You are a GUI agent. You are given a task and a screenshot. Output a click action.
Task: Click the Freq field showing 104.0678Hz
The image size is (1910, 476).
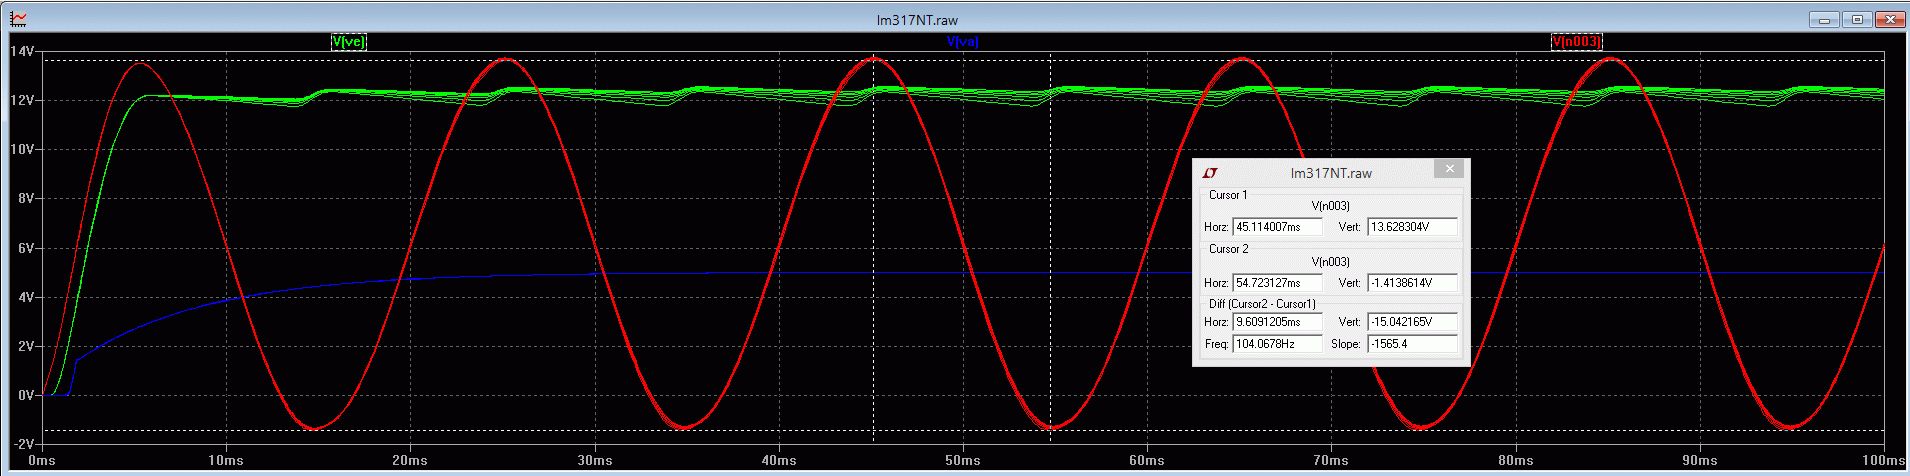pyautogui.click(x=1277, y=344)
